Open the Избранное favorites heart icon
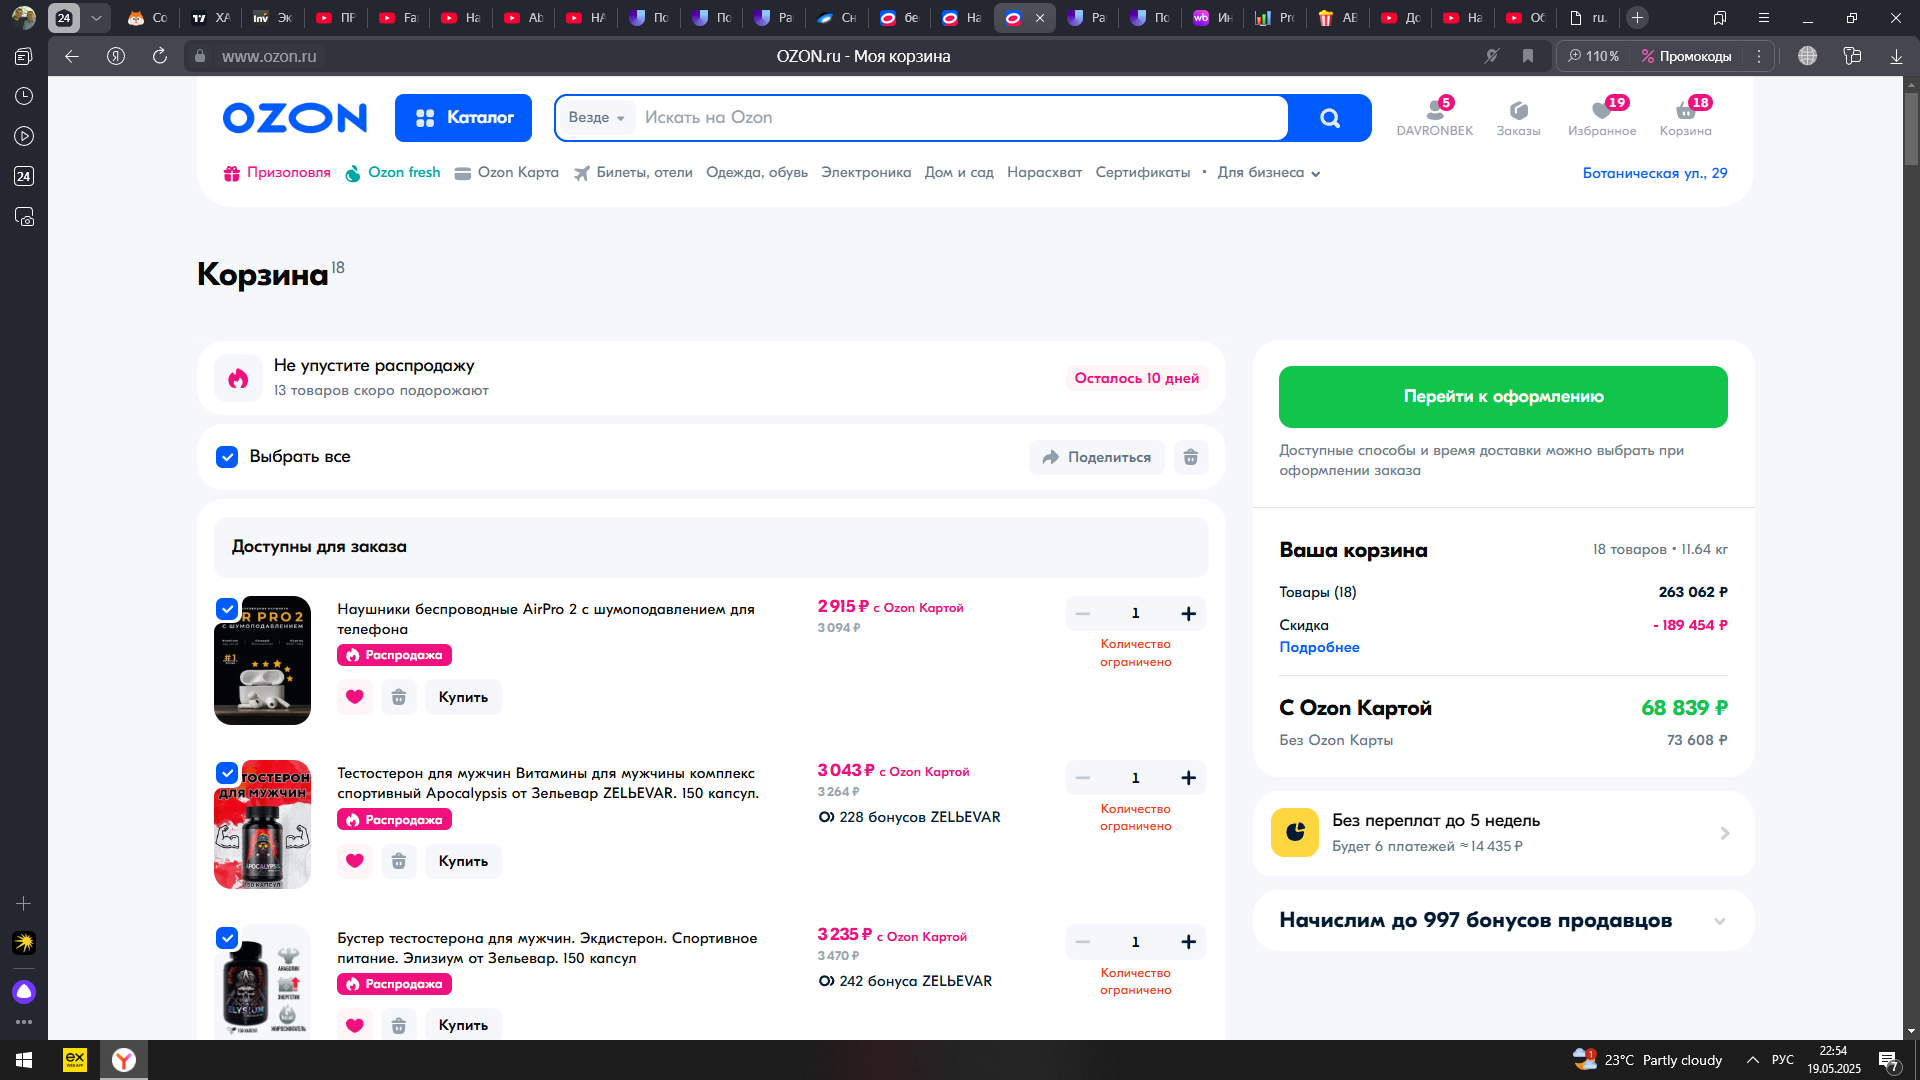 click(x=1602, y=117)
